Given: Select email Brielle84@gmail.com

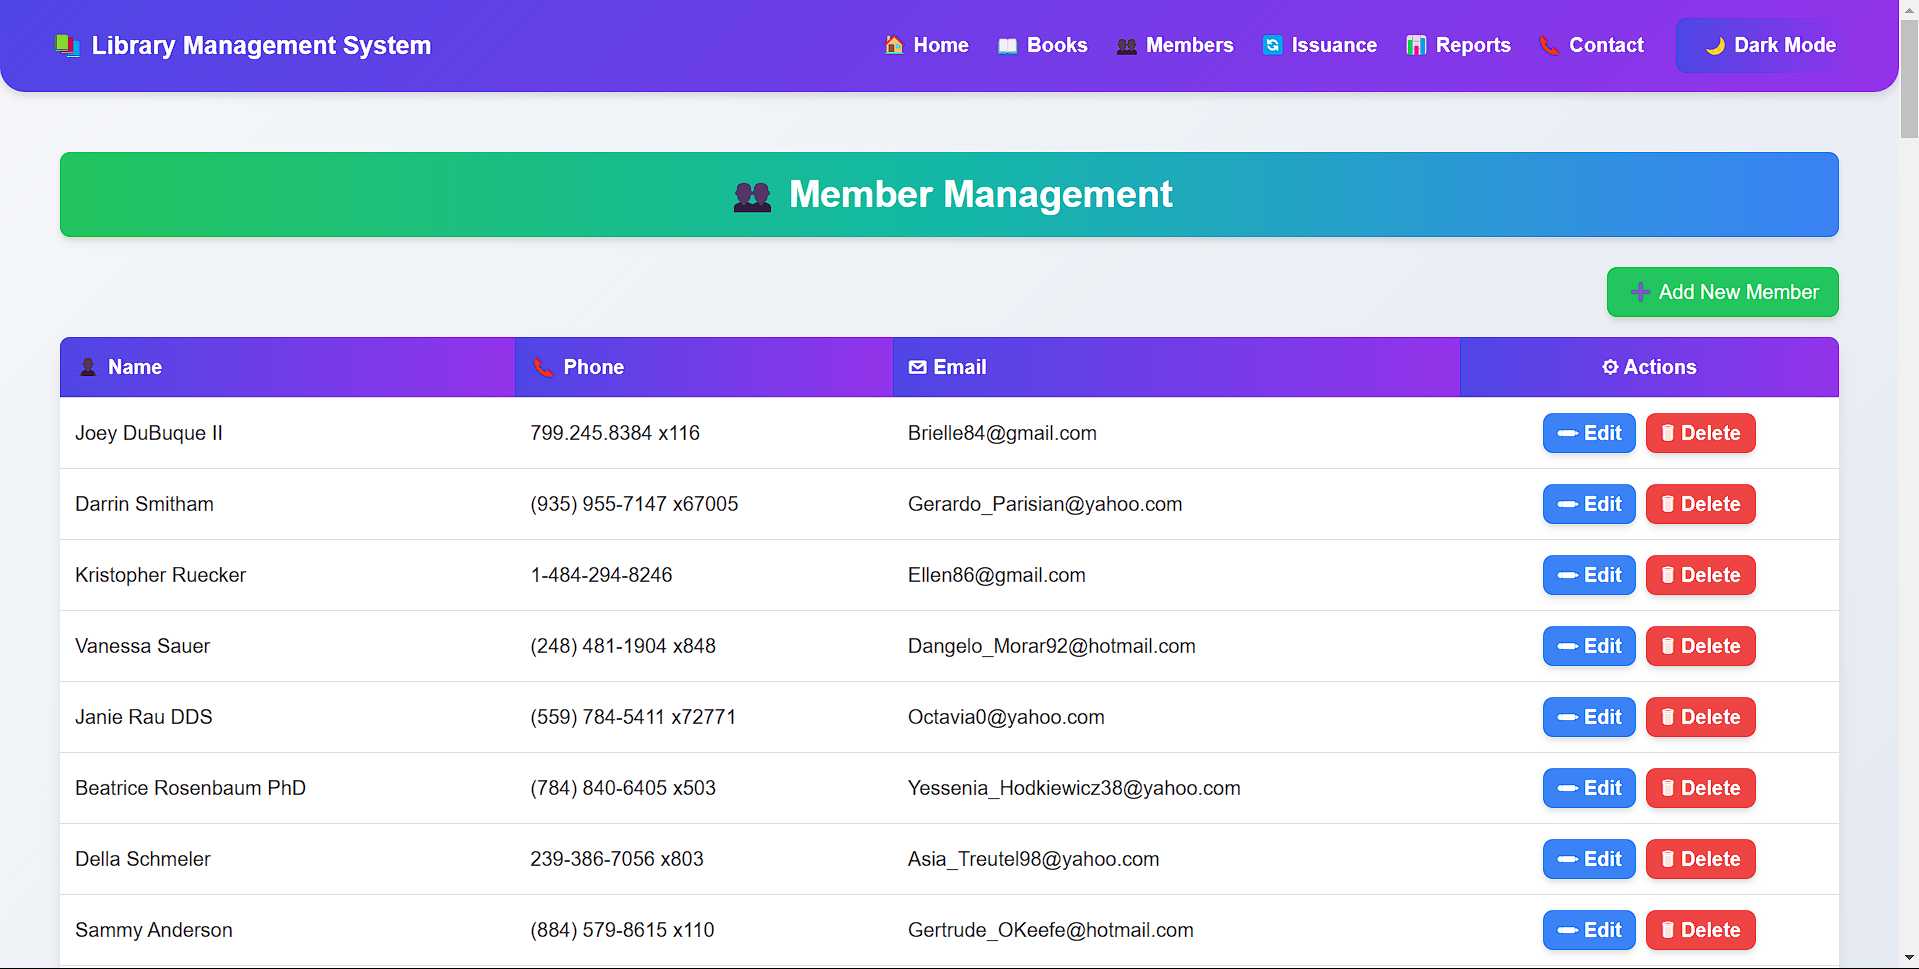Looking at the screenshot, I should (1002, 433).
